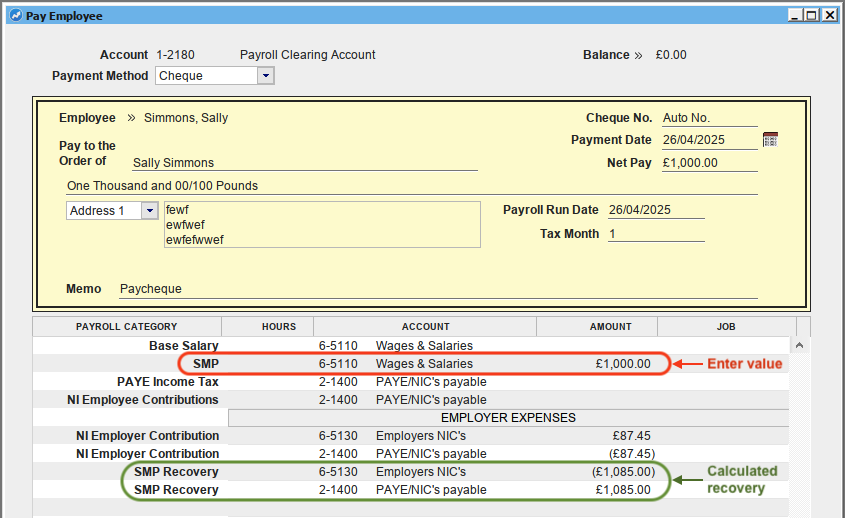Click the account number 1-2180
The height and width of the screenshot is (518, 845).
point(175,55)
